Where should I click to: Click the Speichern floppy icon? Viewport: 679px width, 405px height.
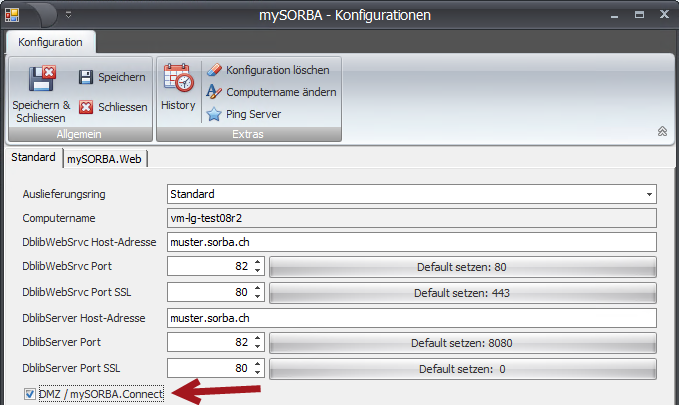(x=86, y=77)
